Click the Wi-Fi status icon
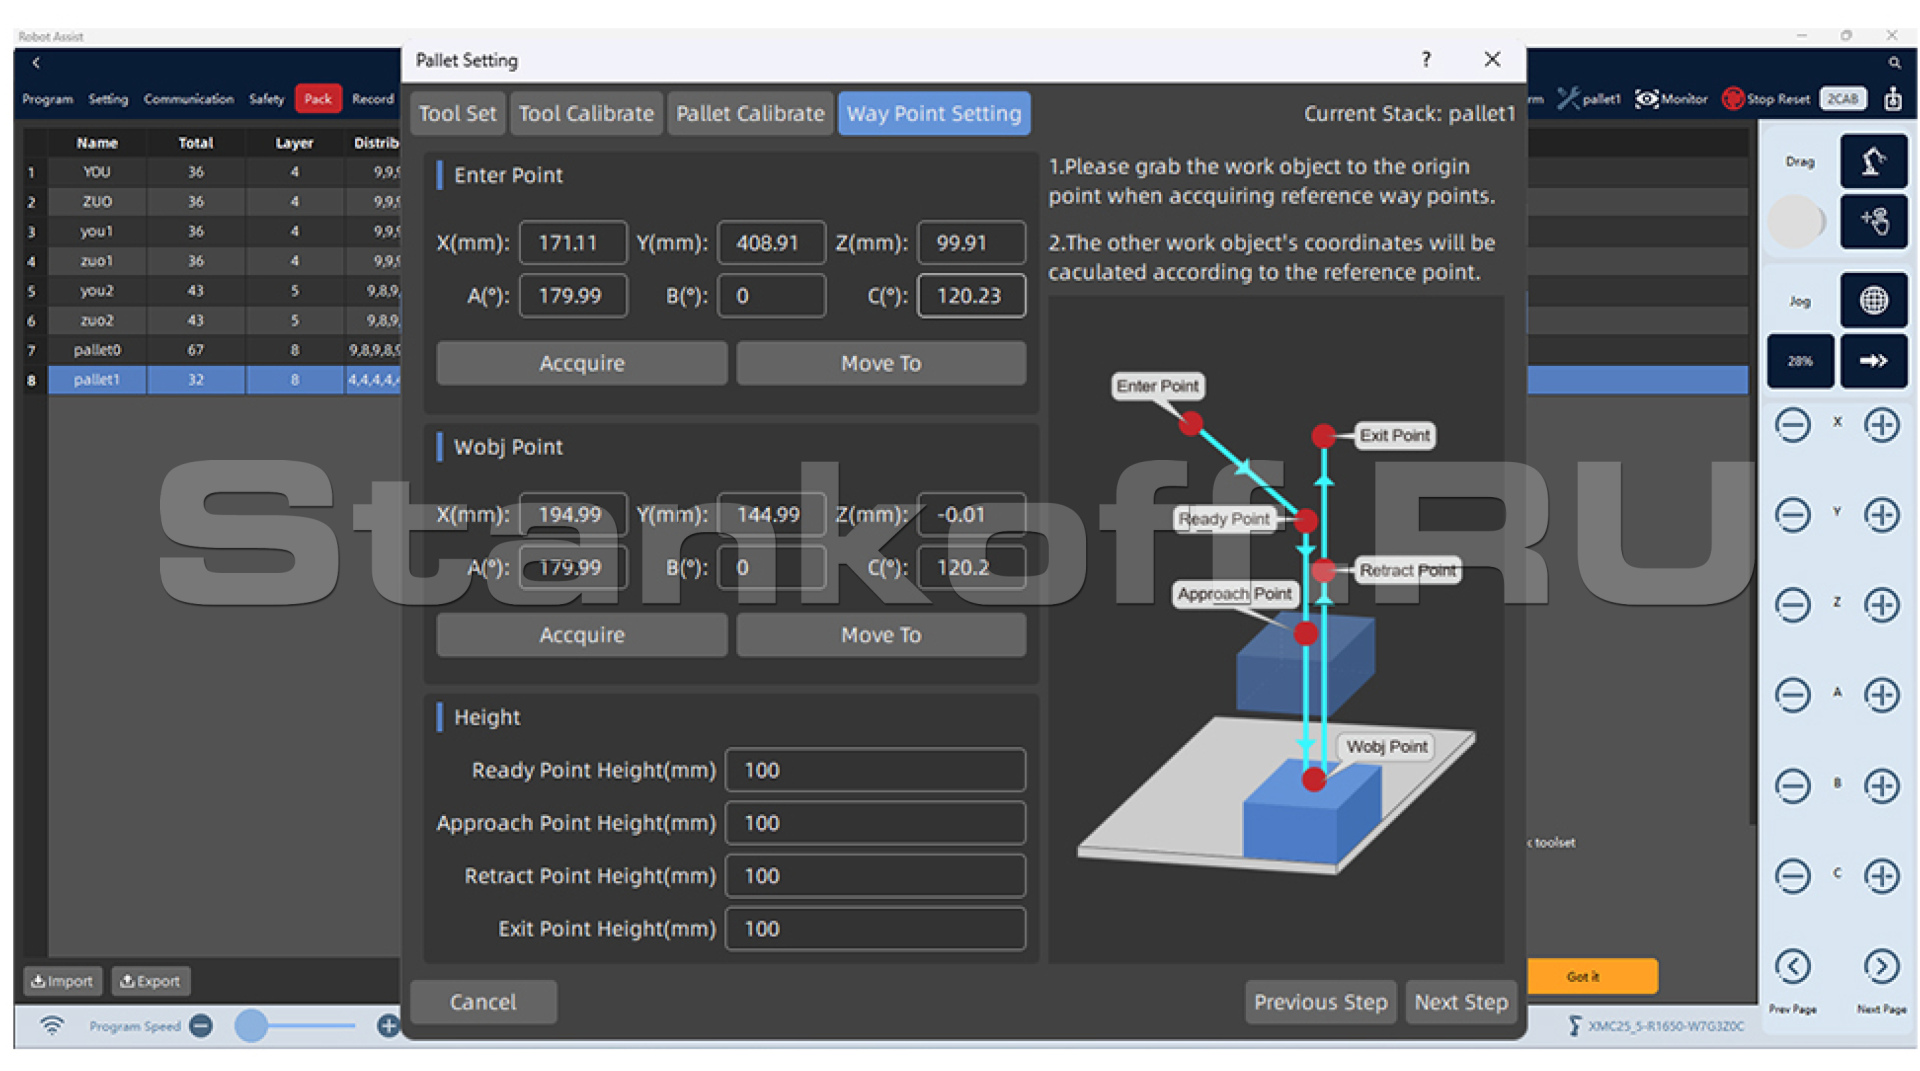 click(x=52, y=1026)
